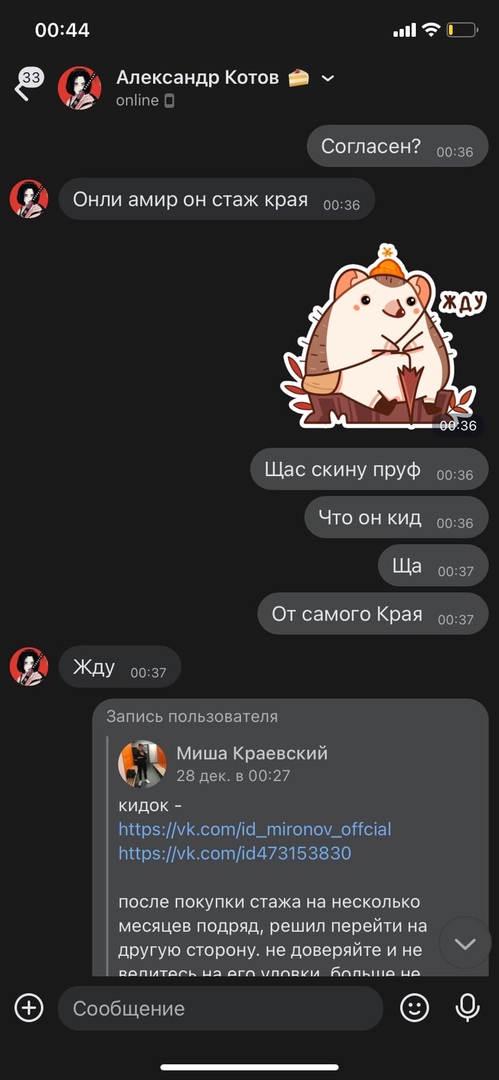
Task: Tap the microphone voice message icon
Action: (467, 1008)
